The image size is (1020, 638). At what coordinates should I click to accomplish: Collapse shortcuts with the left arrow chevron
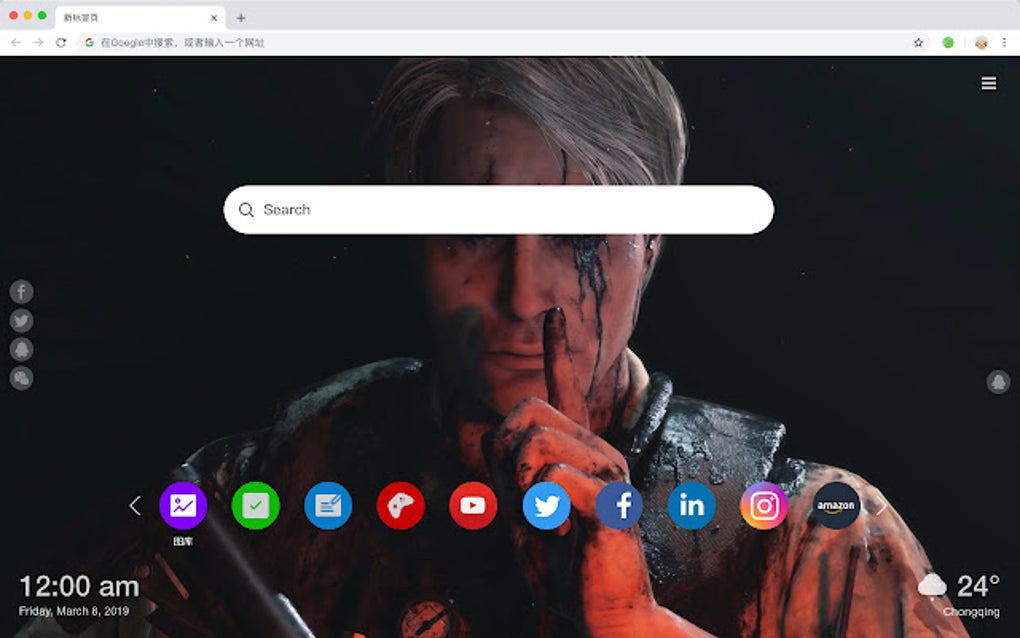(135, 506)
